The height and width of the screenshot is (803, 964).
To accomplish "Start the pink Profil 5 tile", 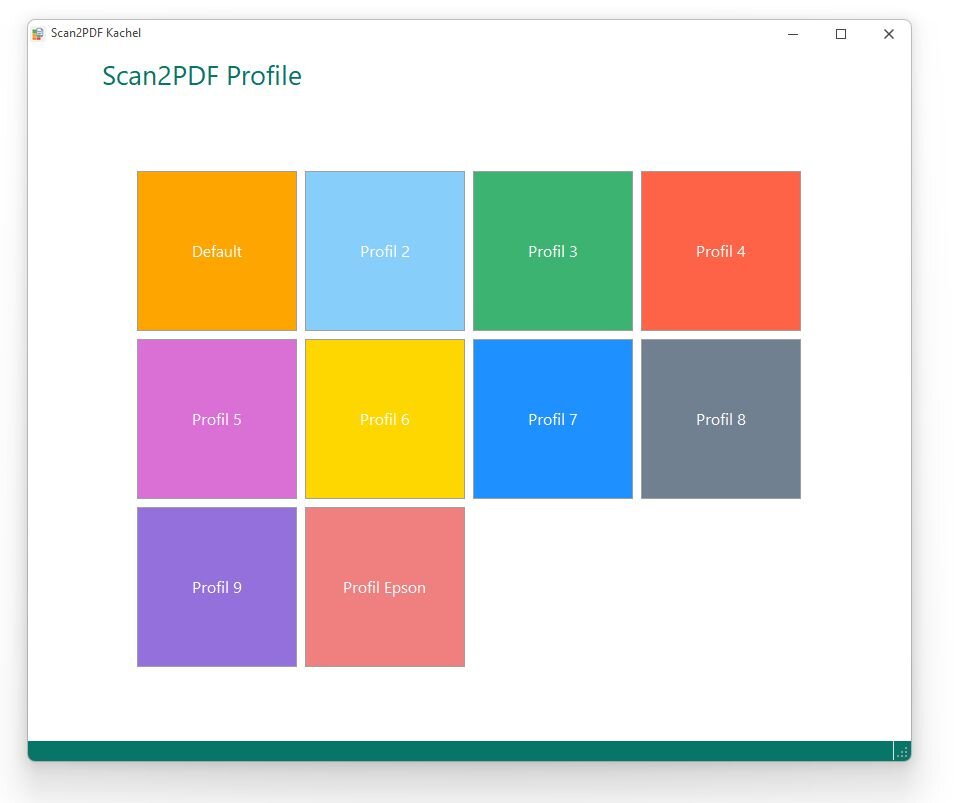I will click(217, 419).
